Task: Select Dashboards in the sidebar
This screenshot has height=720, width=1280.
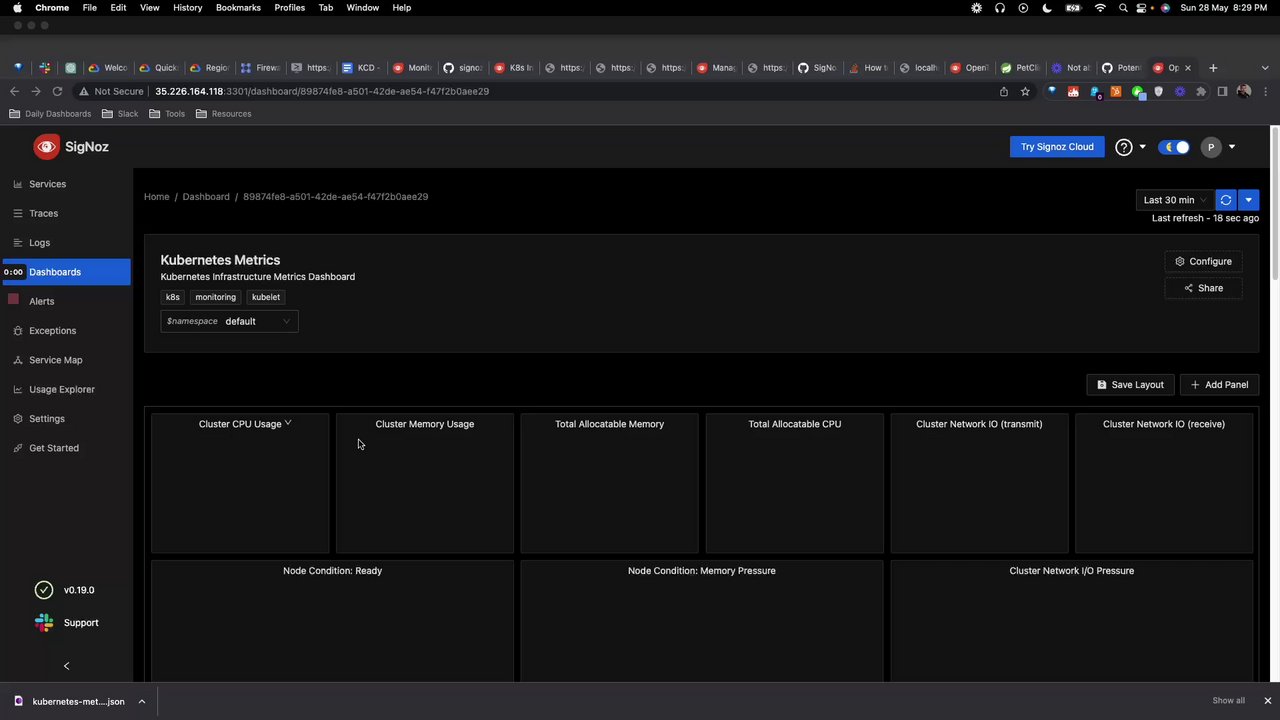Action: tap(66, 272)
